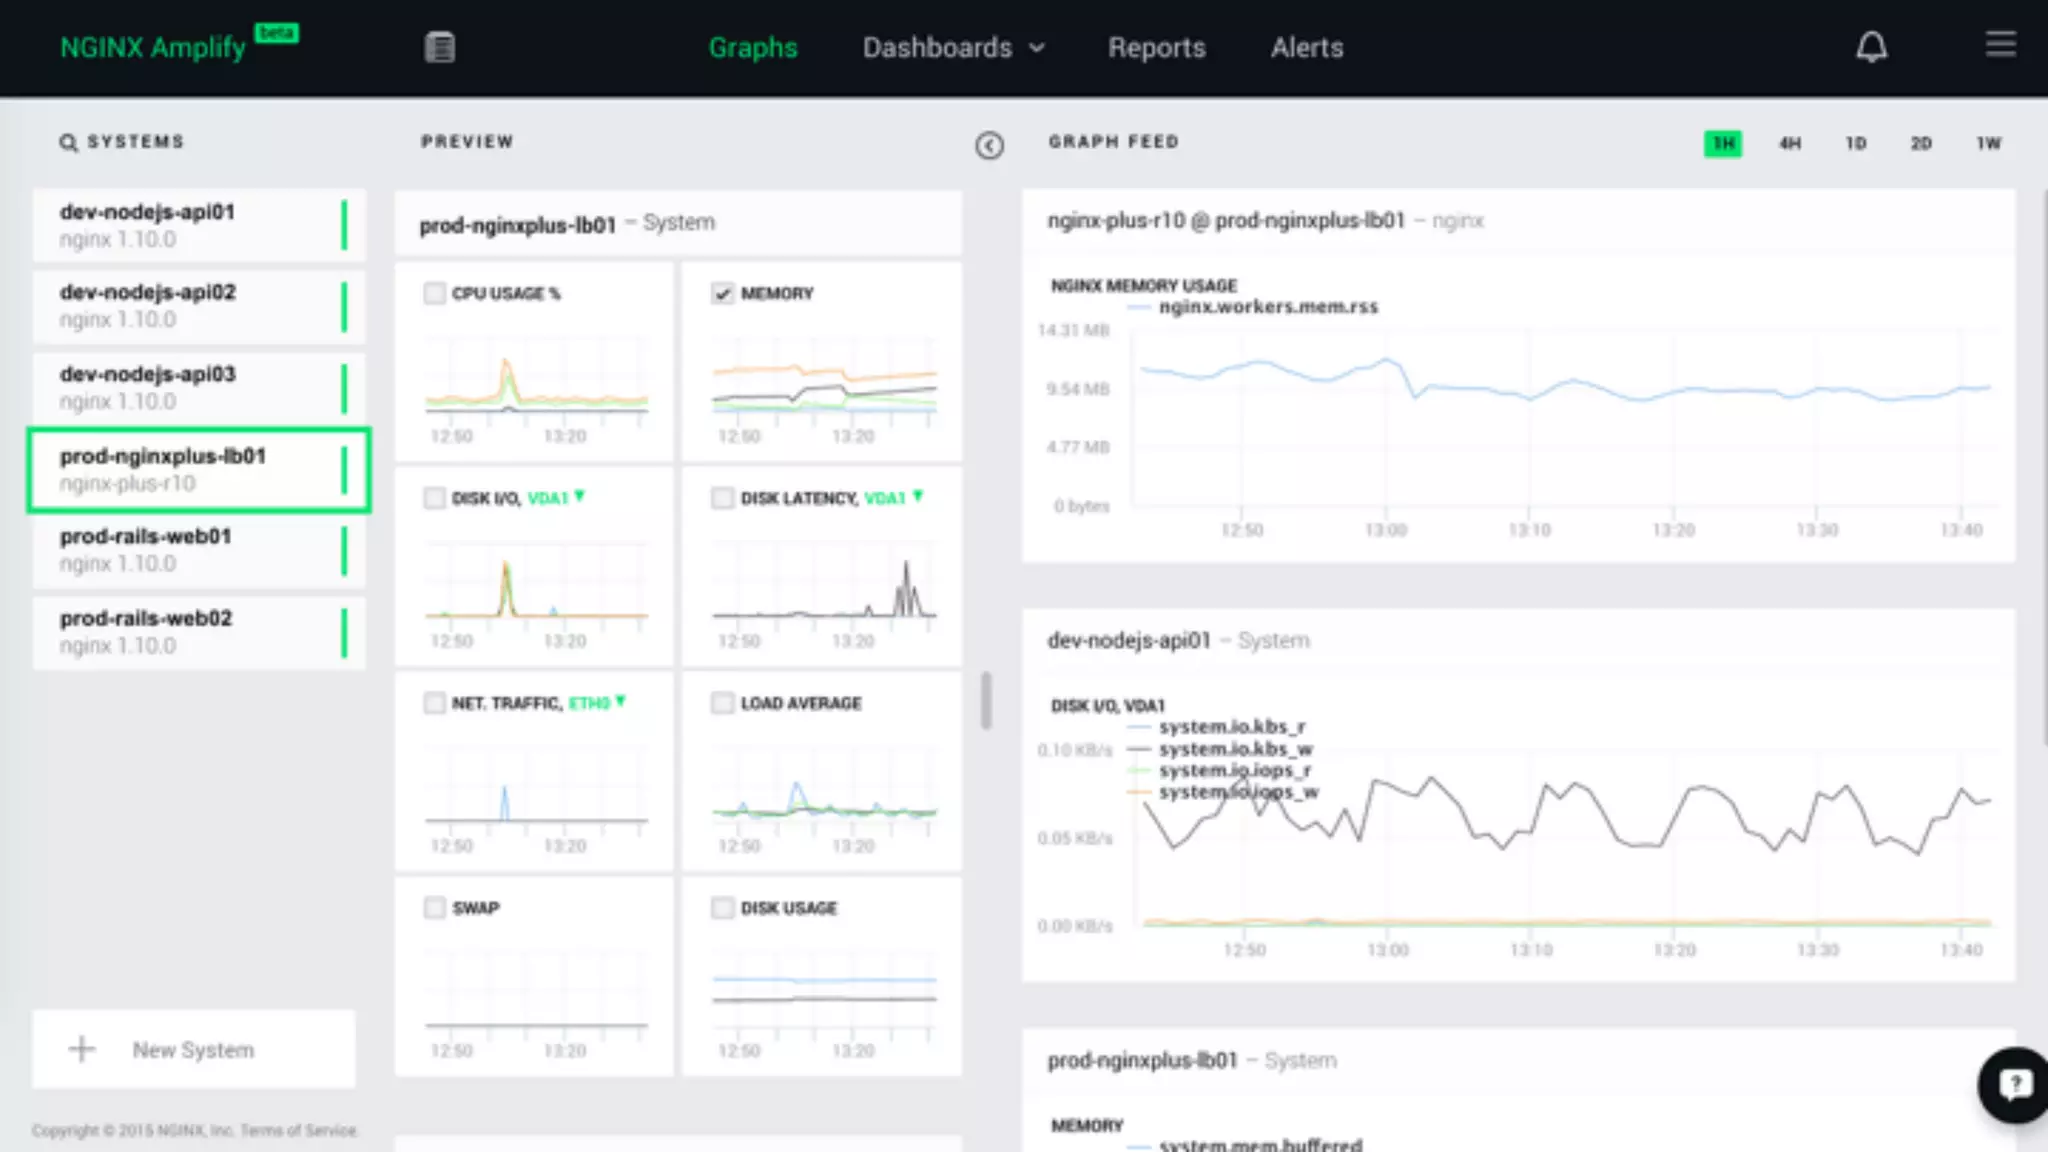This screenshot has width=2048, height=1152.
Task: Select system prod-rails-web02
Action: point(199,632)
